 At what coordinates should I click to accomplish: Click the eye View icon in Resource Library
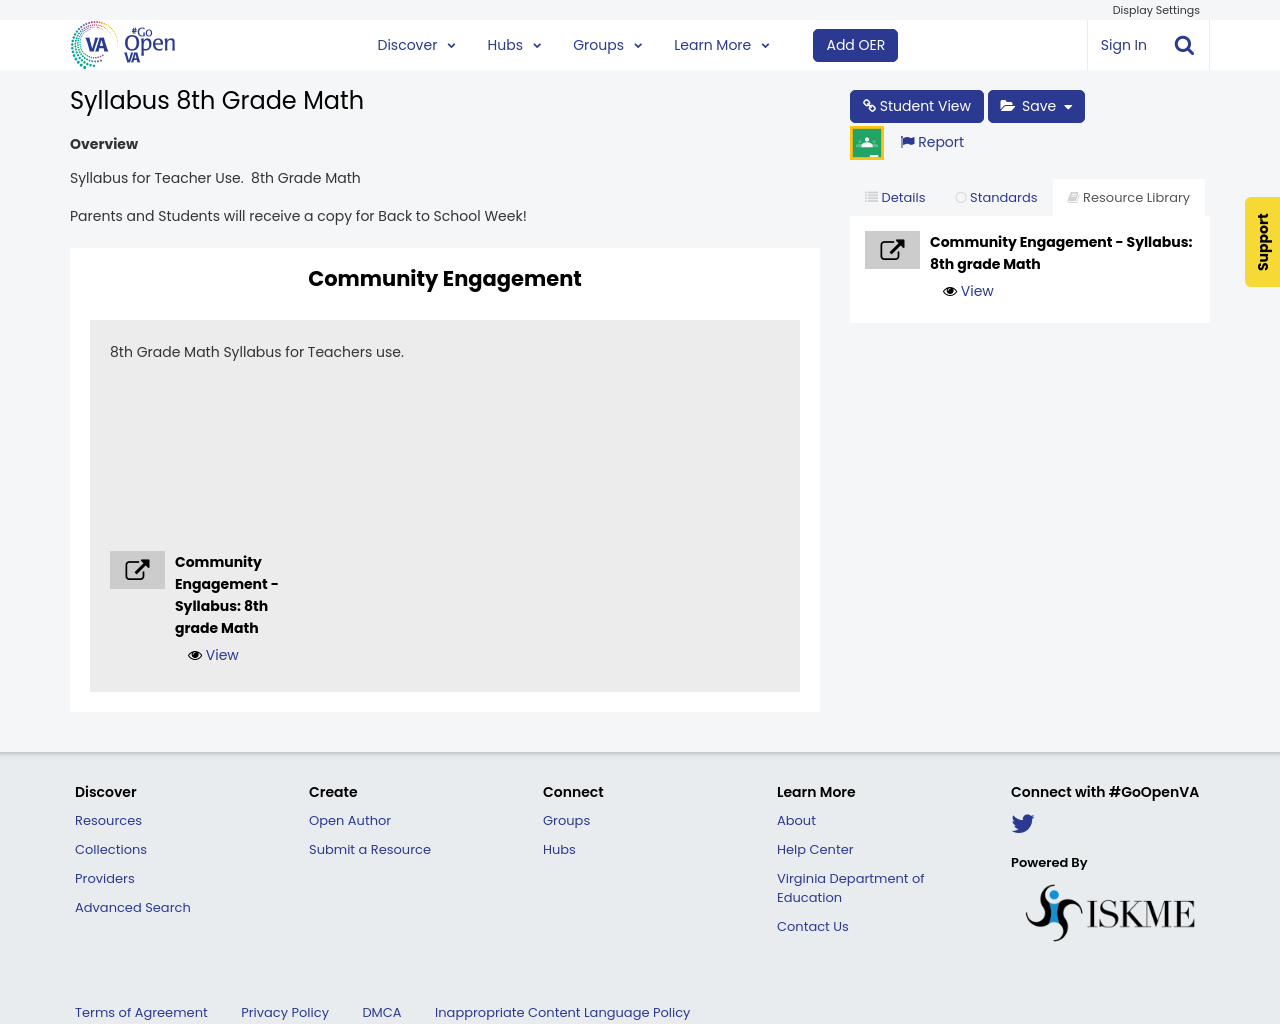[x=966, y=290]
